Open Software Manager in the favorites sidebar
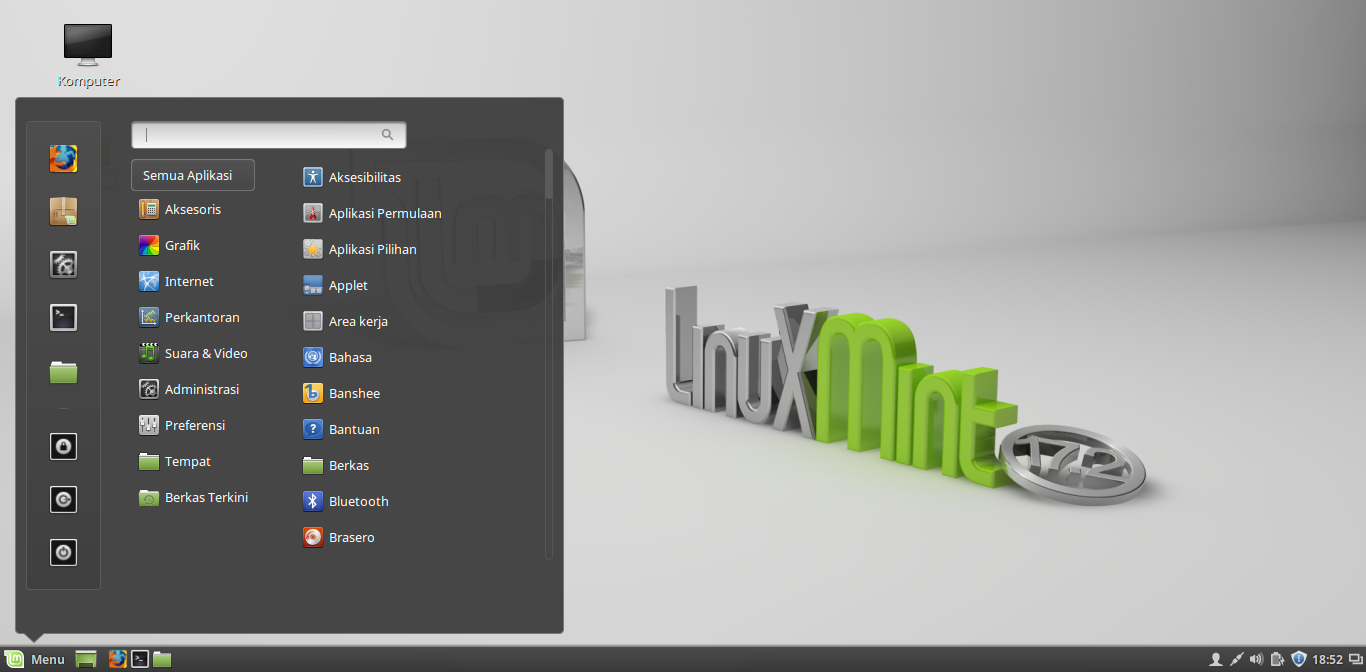This screenshot has width=1366, height=672. [x=63, y=211]
